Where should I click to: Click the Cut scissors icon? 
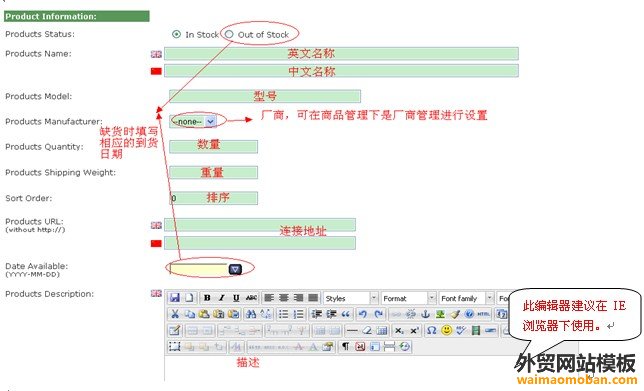[175, 314]
